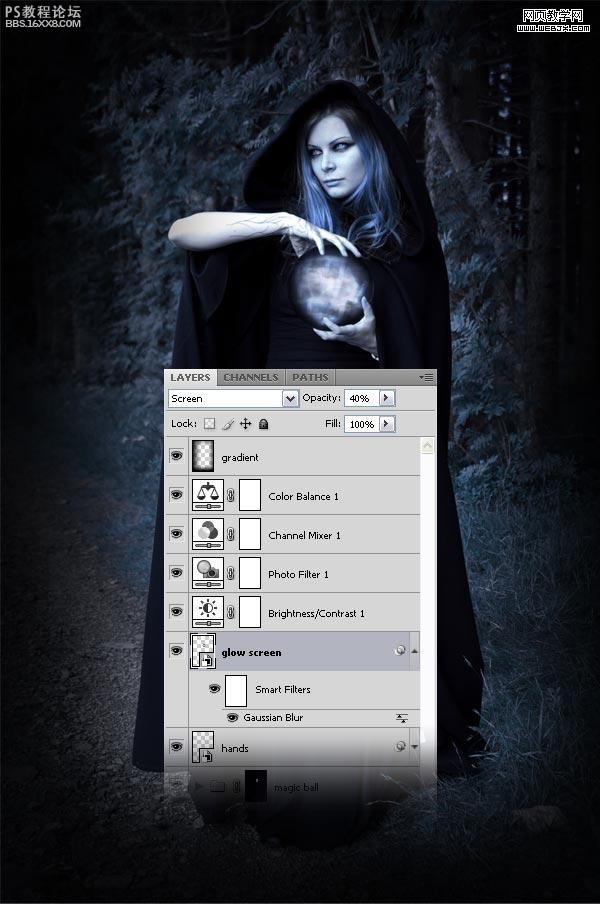Toggle Gaussian Blur filter visibility
Viewport: 600px width, 904px height.
click(x=233, y=717)
